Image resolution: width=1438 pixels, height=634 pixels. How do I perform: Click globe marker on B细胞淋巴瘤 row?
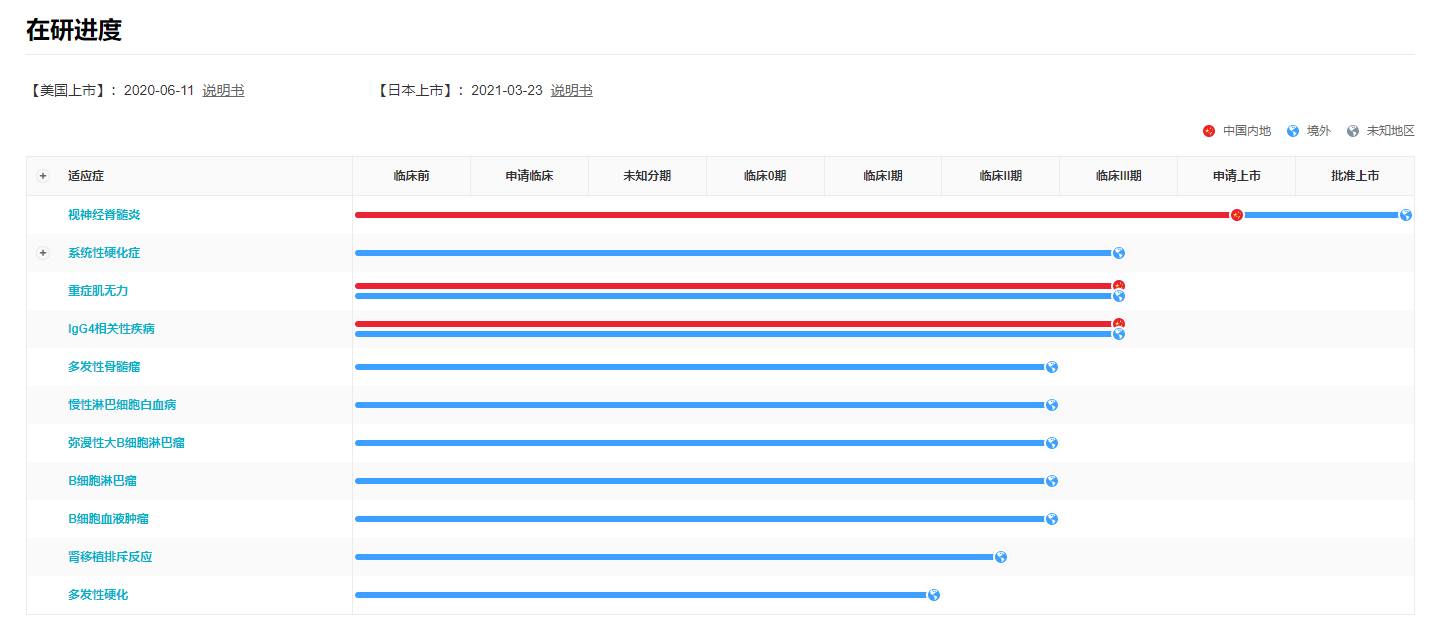click(1051, 481)
